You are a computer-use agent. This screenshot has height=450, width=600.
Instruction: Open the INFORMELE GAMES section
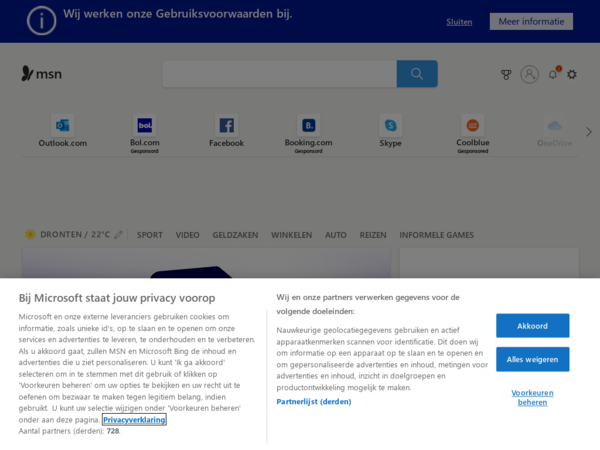point(437,235)
